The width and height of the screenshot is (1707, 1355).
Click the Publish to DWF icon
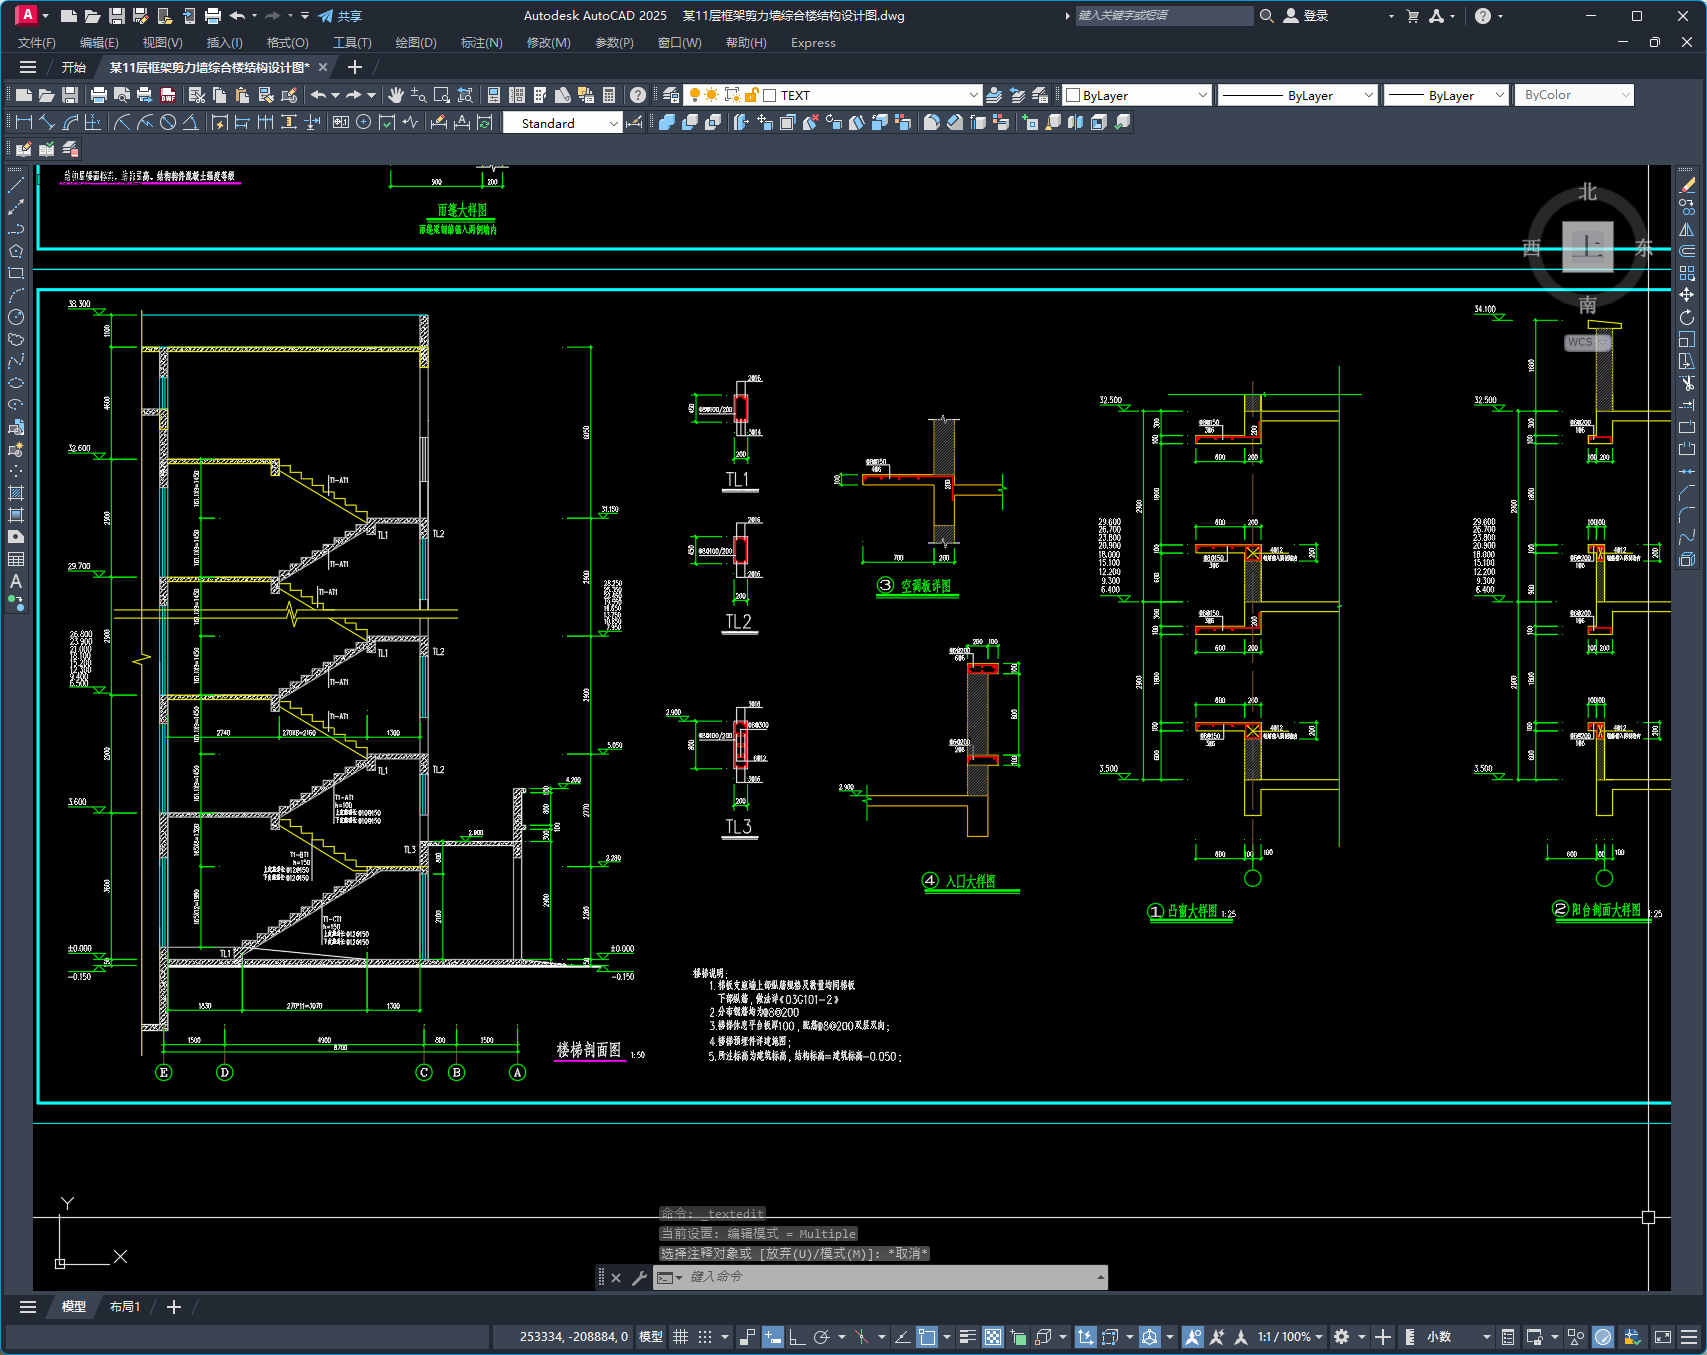(x=168, y=95)
